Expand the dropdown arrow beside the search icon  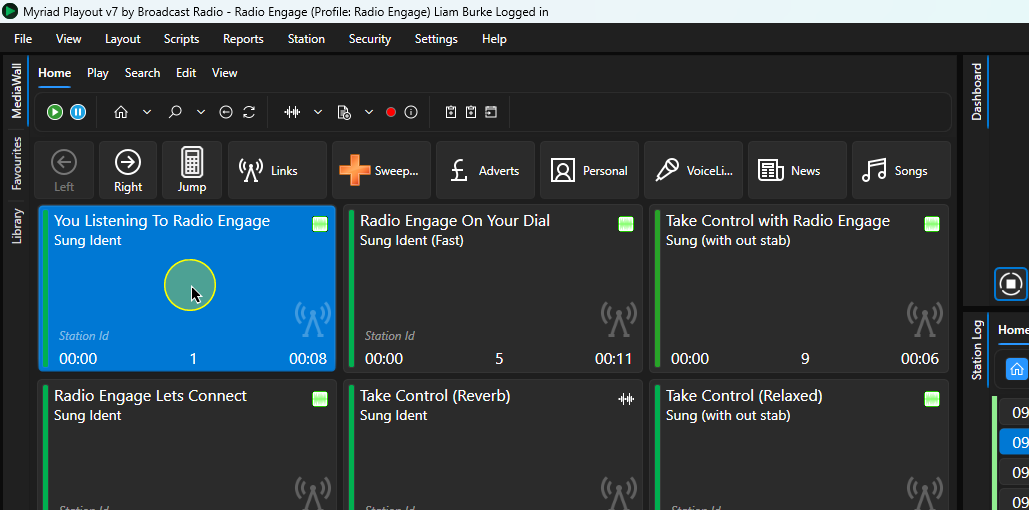point(201,112)
